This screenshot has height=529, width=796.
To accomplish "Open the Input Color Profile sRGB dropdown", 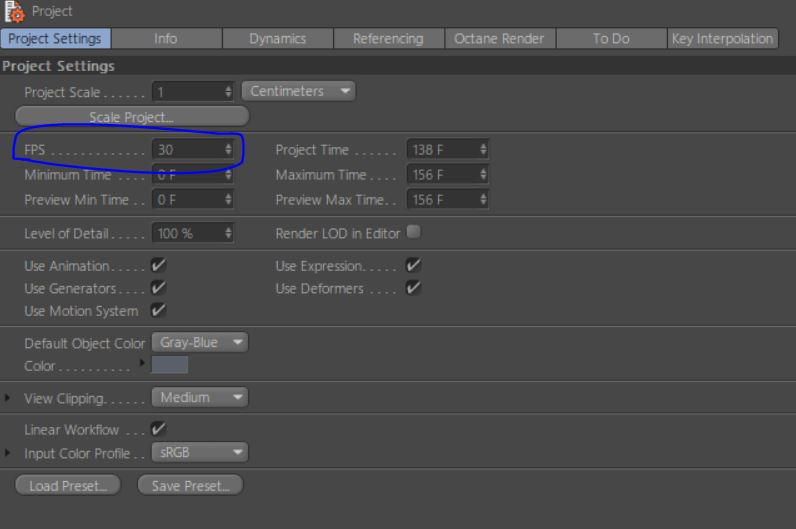I will (199, 453).
